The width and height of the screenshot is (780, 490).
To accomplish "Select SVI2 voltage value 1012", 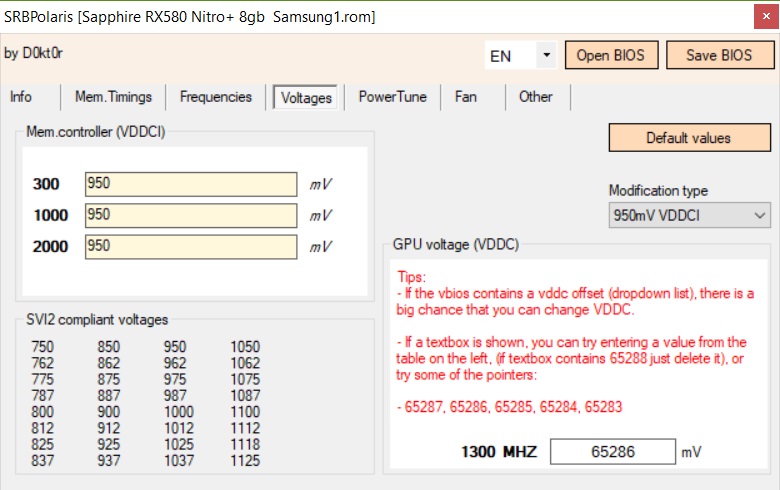I will pos(179,428).
